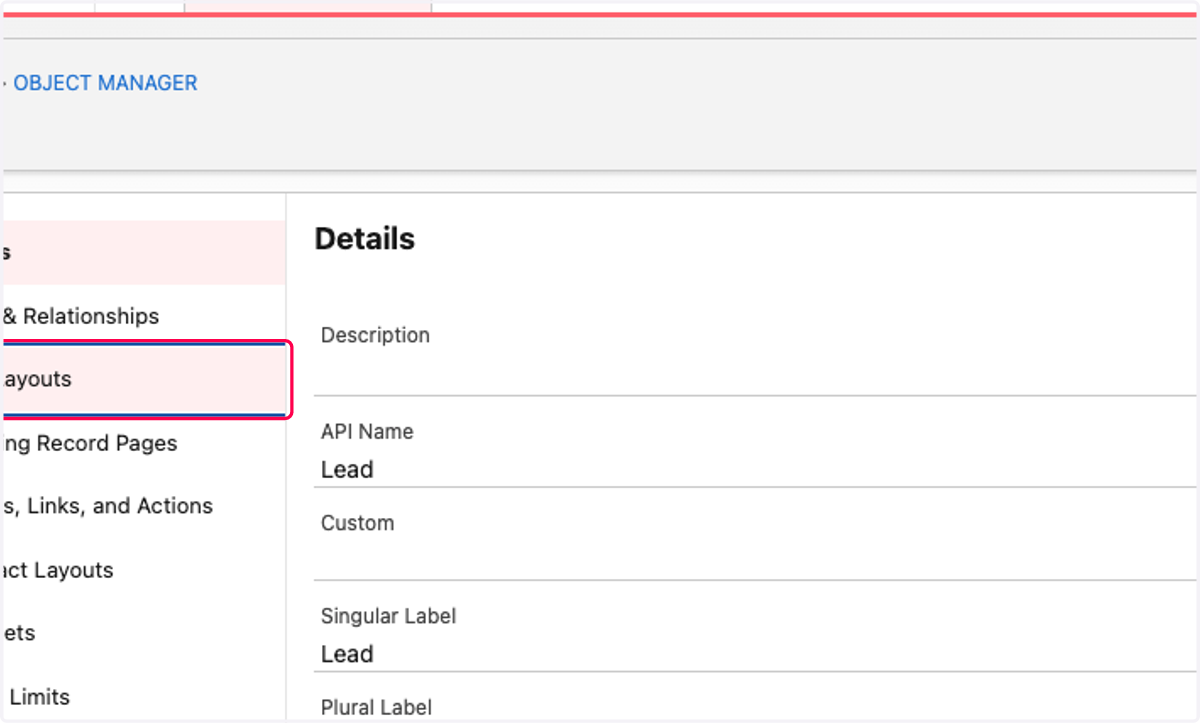Click the Singular Label field label
The height and width of the screenshot is (723, 1200).
pos(388,617)
